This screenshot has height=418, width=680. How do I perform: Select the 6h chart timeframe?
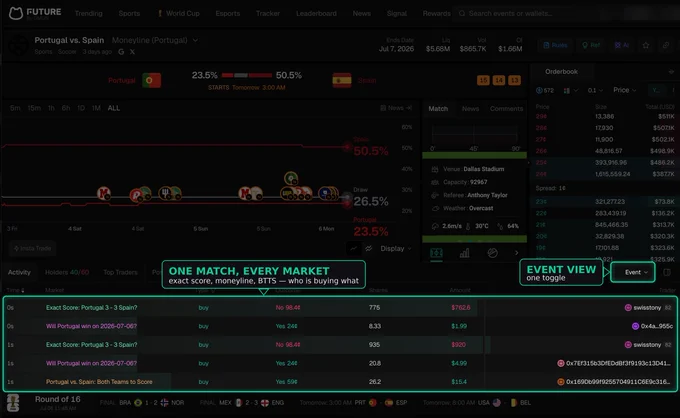(x=66, y=108)
